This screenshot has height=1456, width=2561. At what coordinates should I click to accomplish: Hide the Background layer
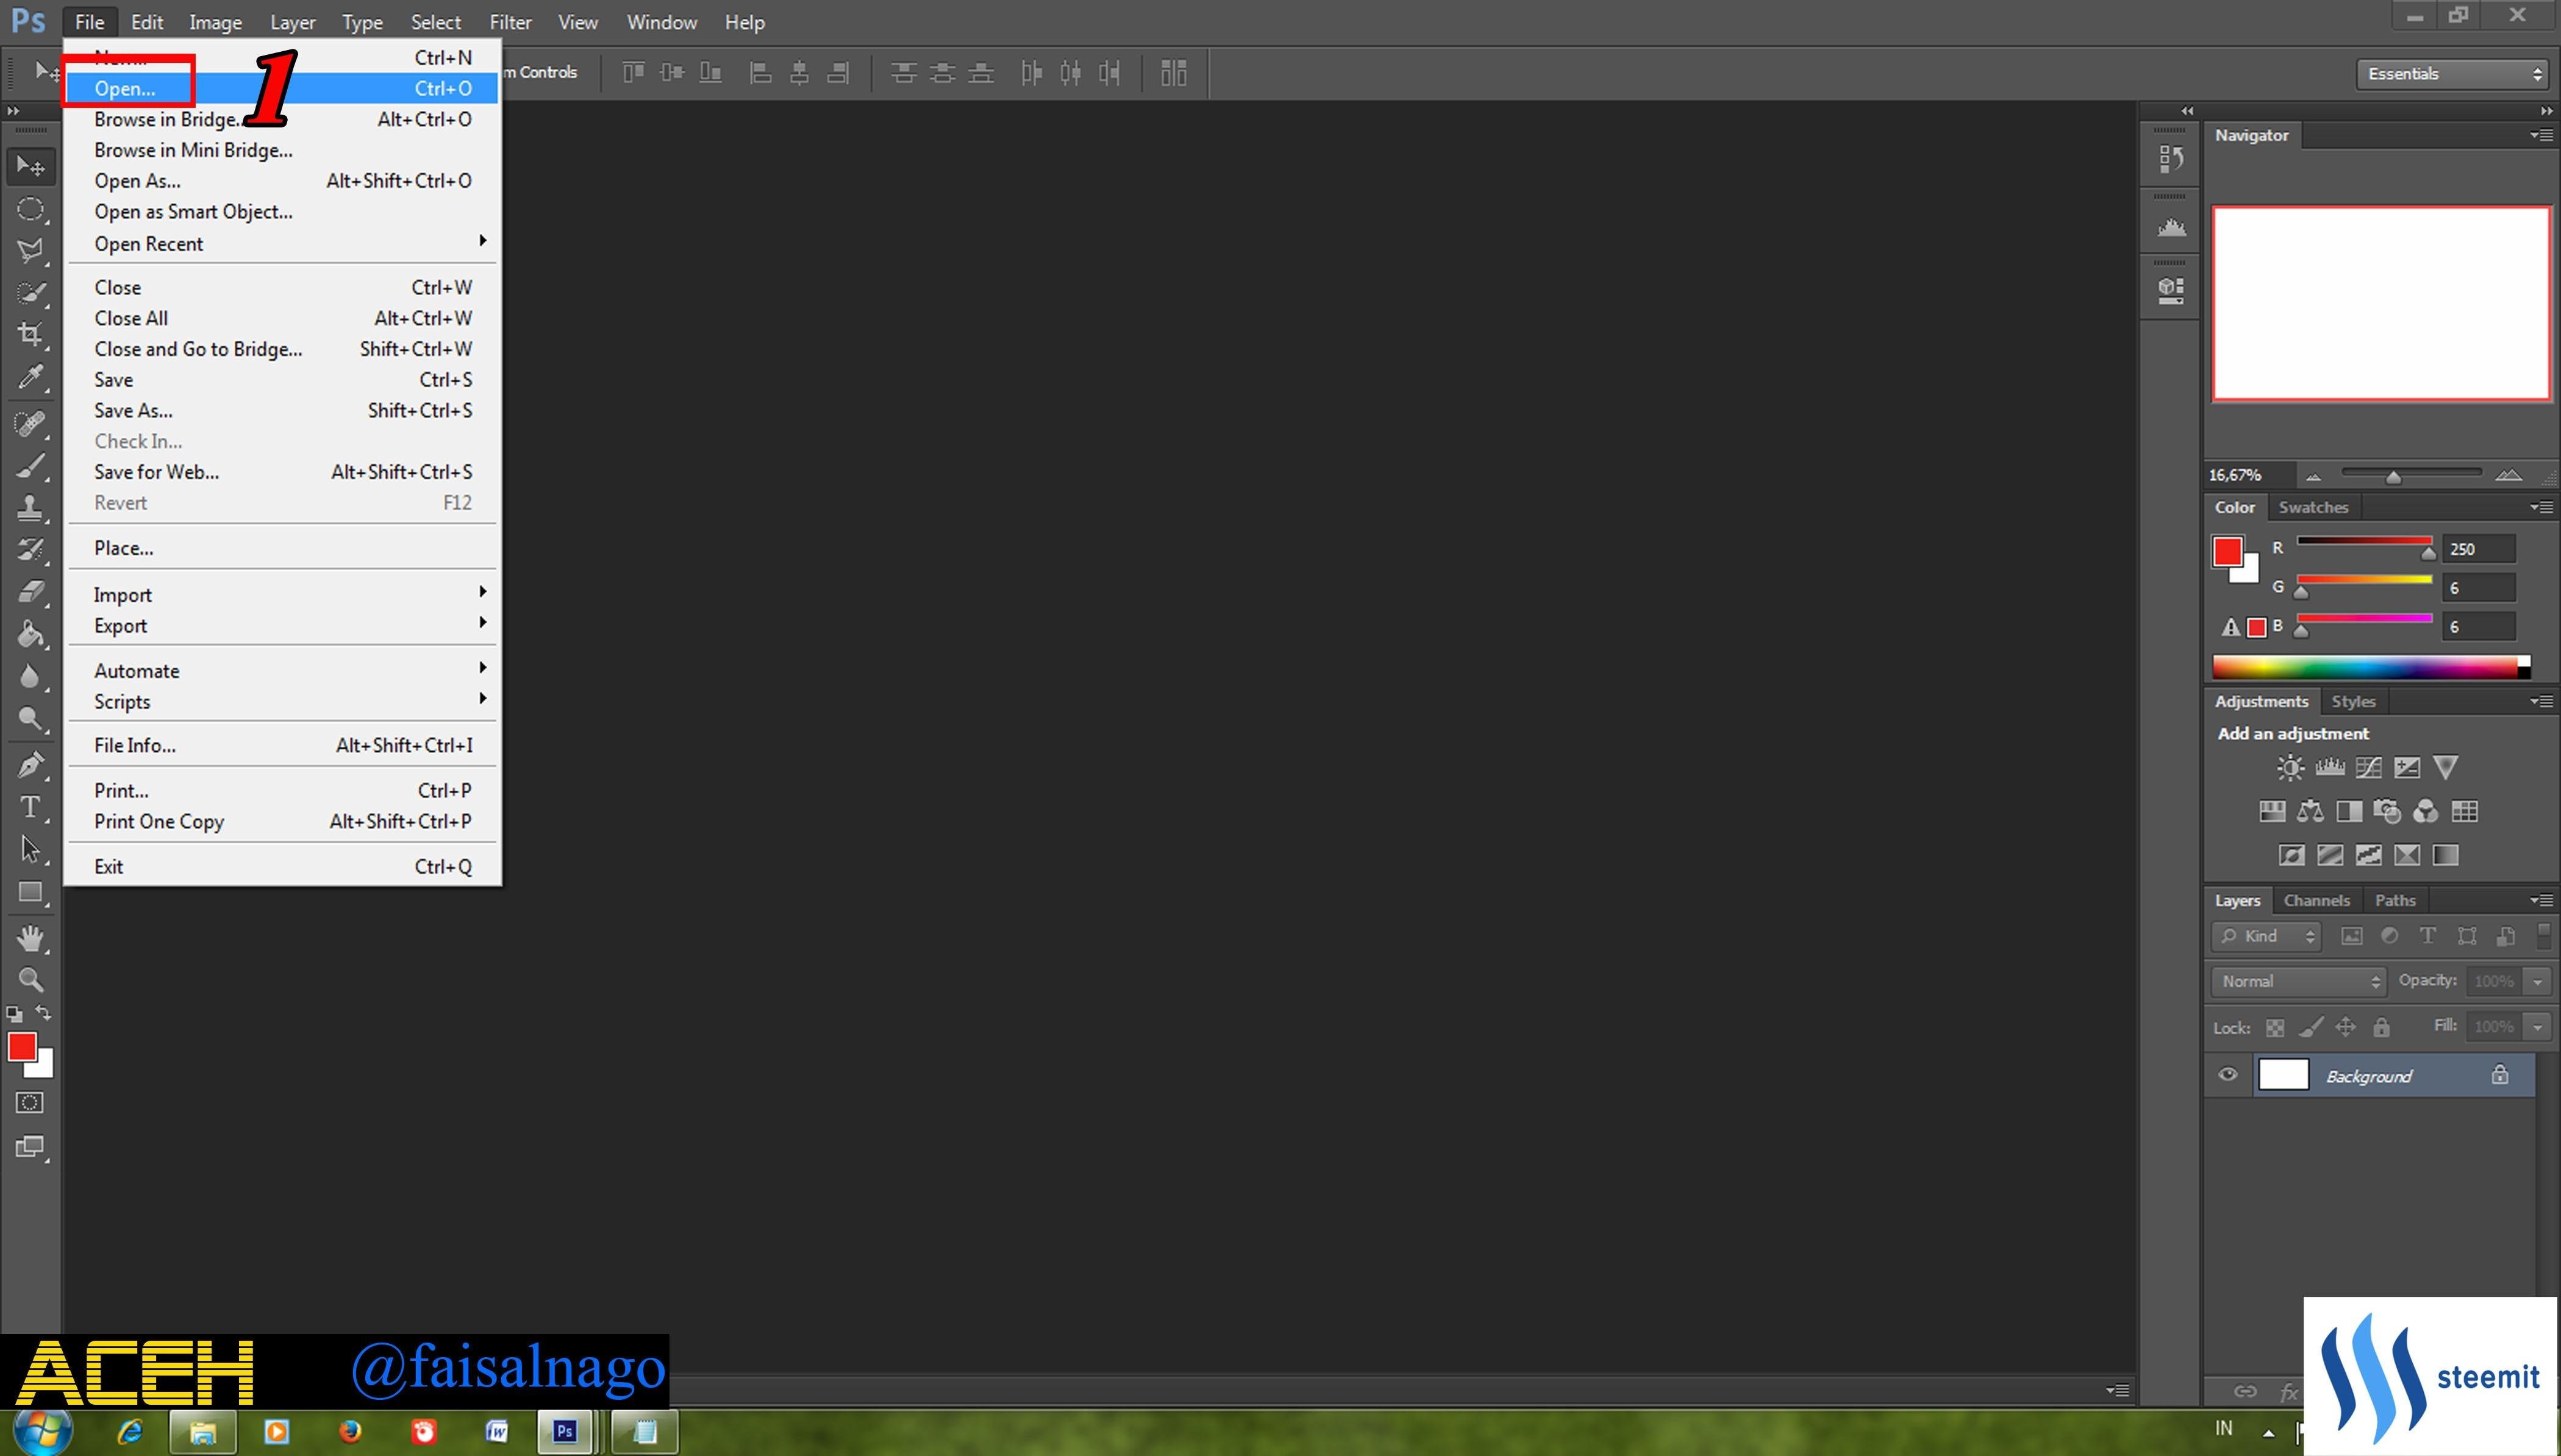[2227, 1075]
